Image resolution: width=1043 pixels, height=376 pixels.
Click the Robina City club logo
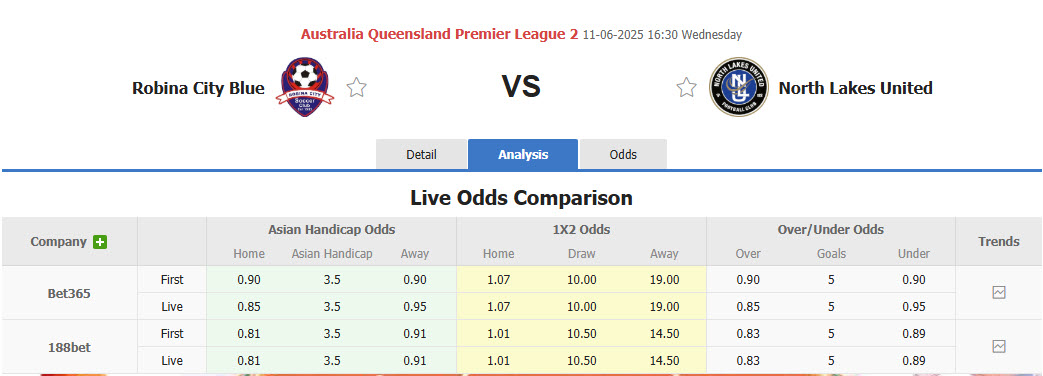tap(305, 87)
